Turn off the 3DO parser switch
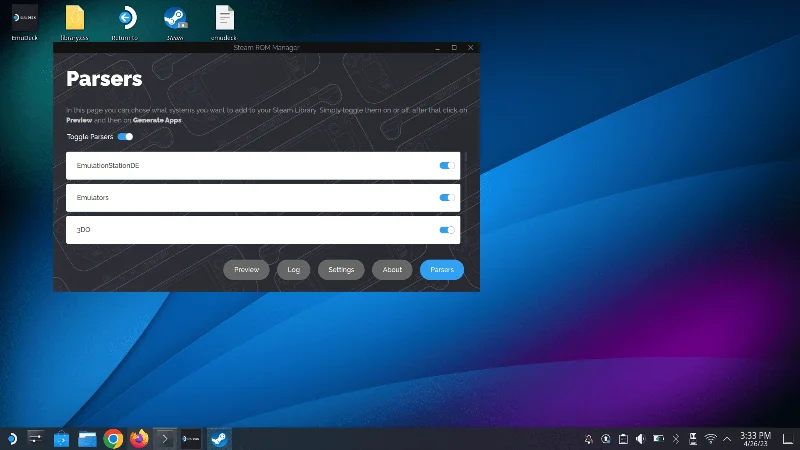The image size is (800, 450). tap(447, 230)
